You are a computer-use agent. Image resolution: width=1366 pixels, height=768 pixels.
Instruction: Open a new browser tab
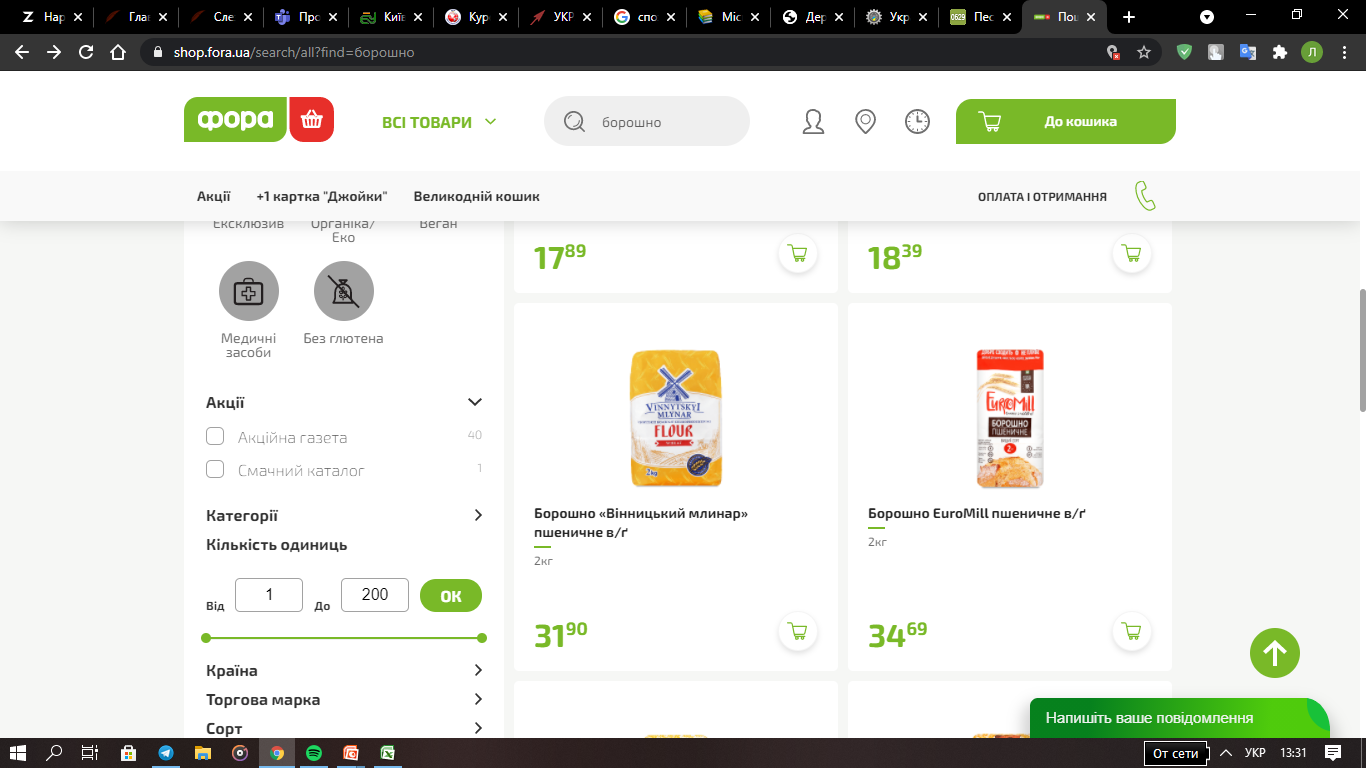pos(1129,17)
